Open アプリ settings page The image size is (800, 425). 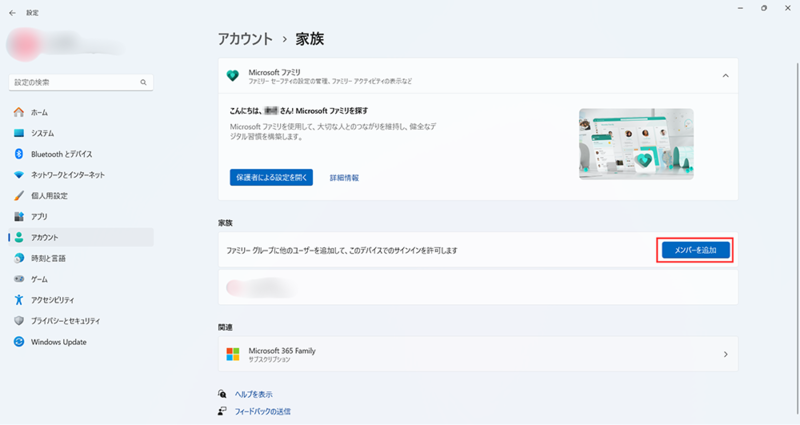tap(81, 217)
